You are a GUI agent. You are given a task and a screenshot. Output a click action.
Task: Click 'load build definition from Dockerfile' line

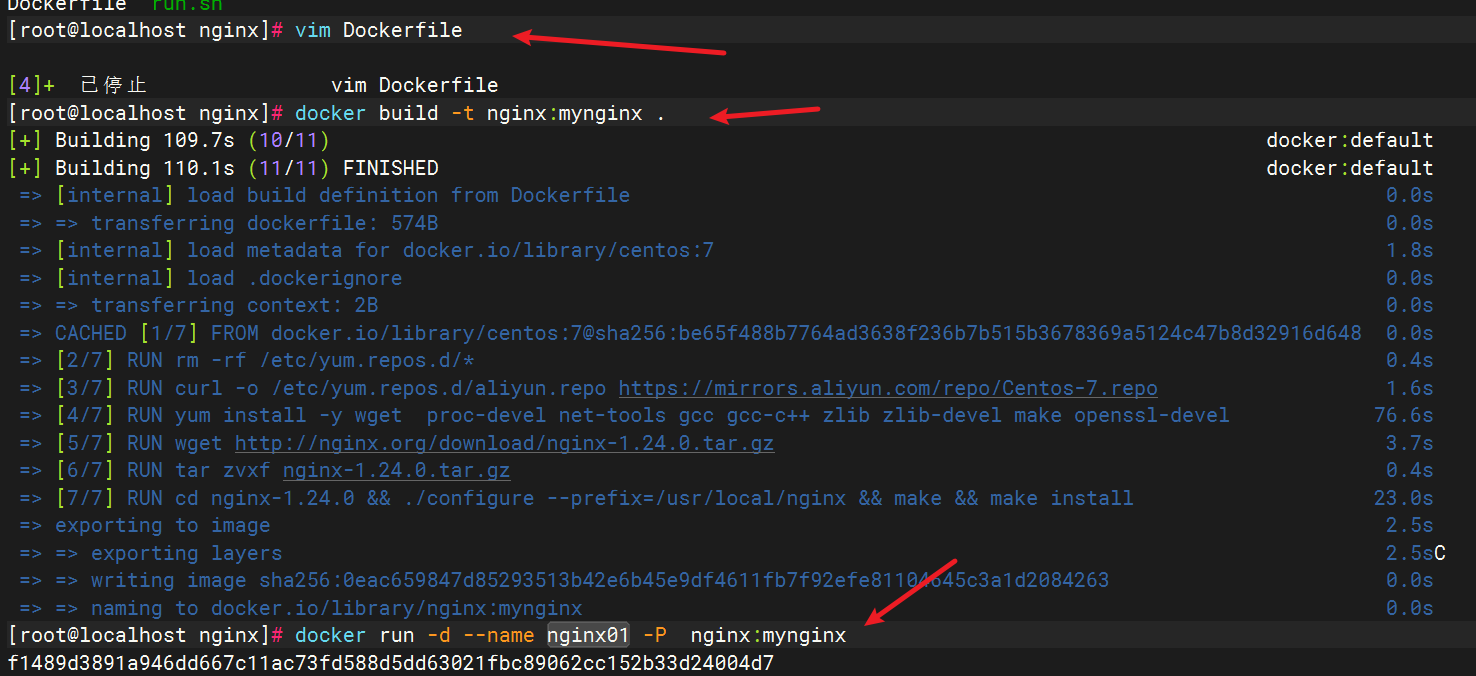point(324,195)
